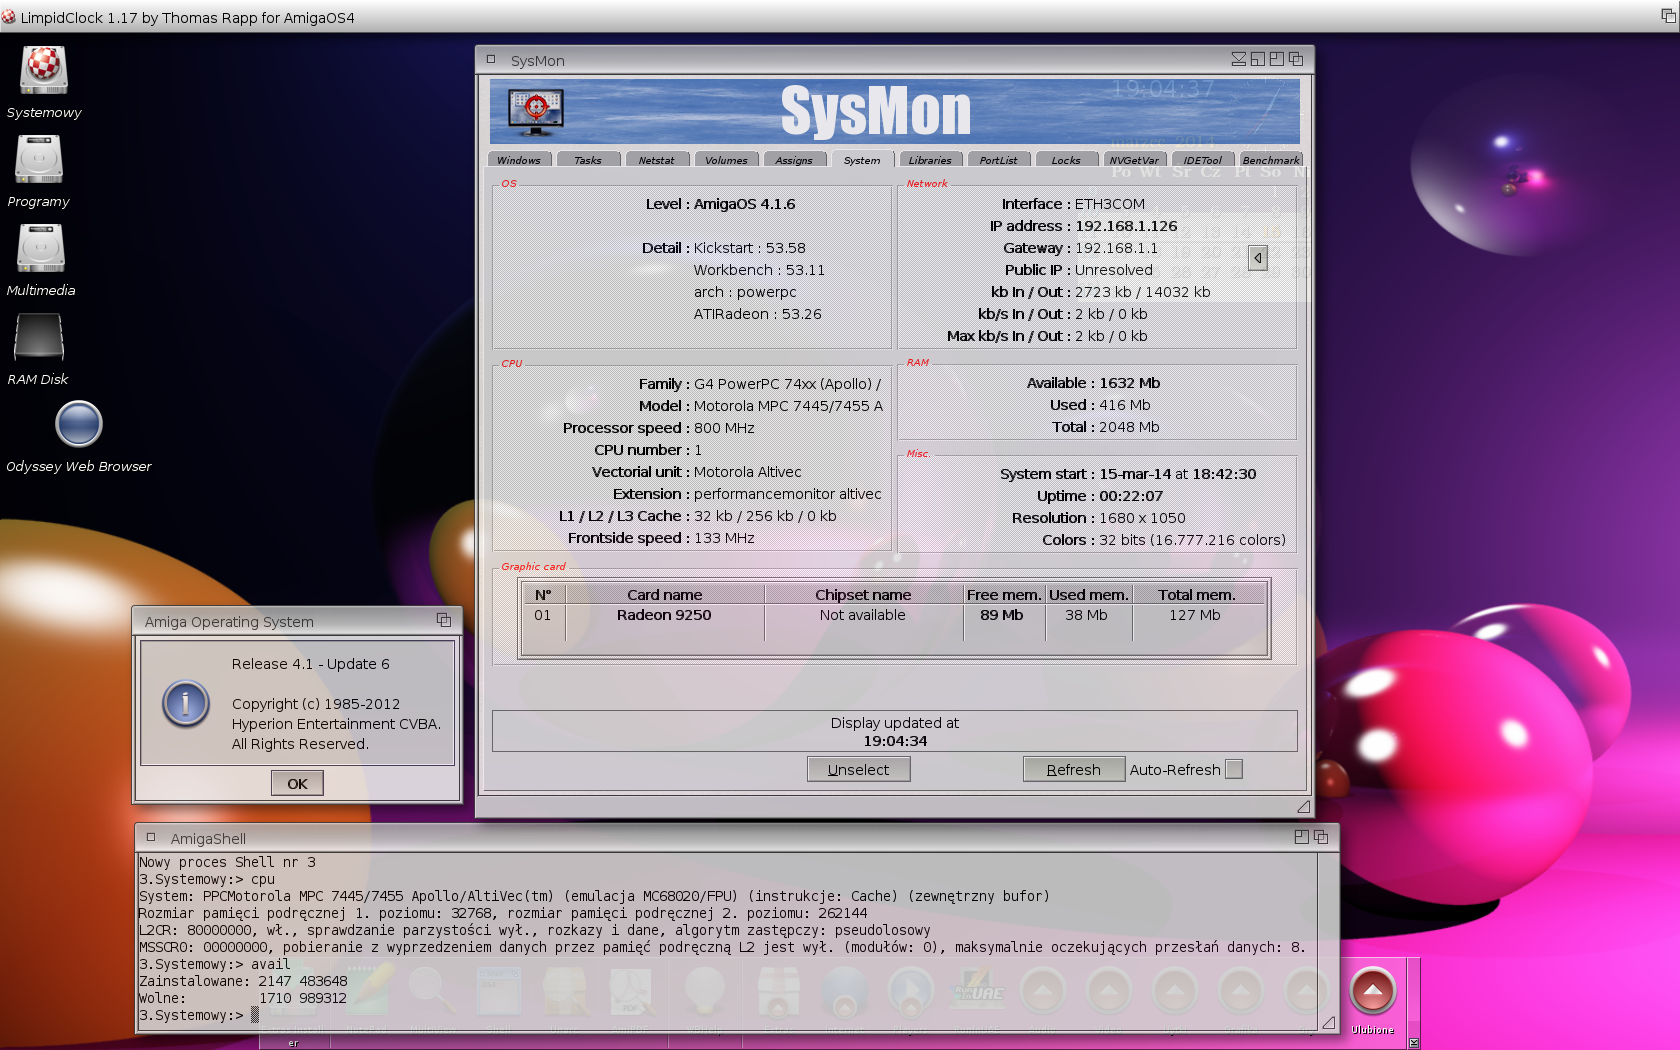The image size is (1680, 1050).
Task: Open the IDETool tab
Action: coord(1202,160)
